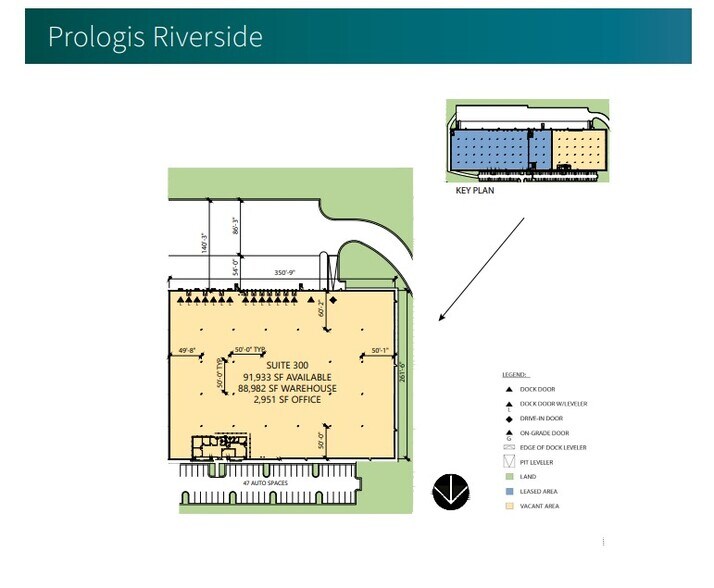Pick the yellow Vacant Area swatch

pyautogui.click(x=508, y=507)
